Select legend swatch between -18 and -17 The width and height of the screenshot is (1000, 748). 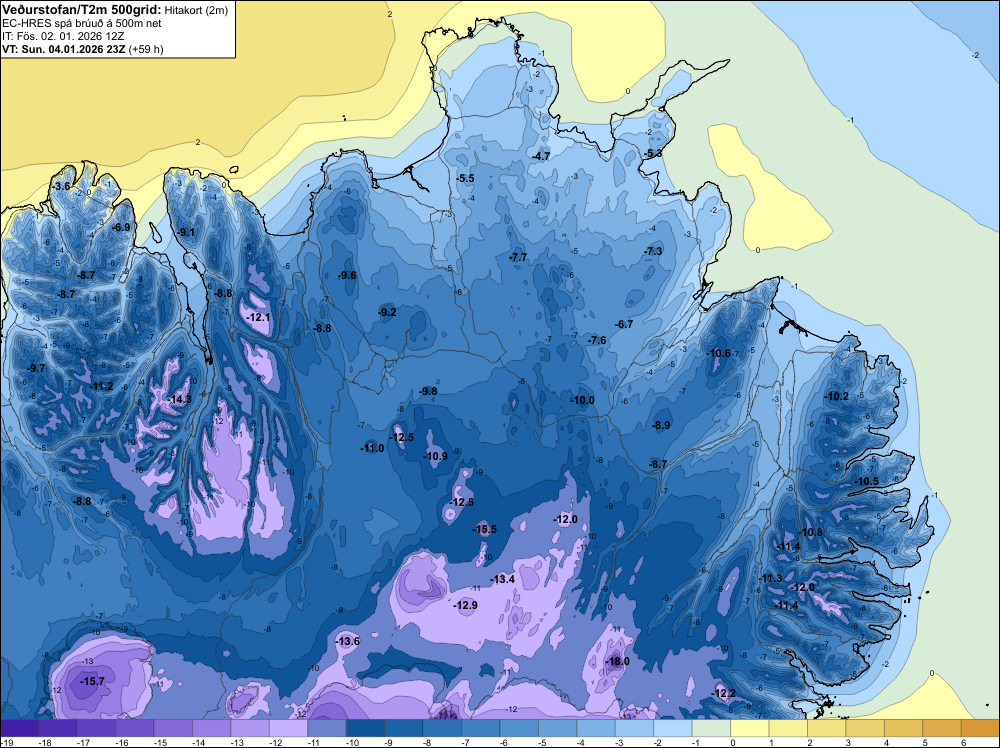(57, 728)
